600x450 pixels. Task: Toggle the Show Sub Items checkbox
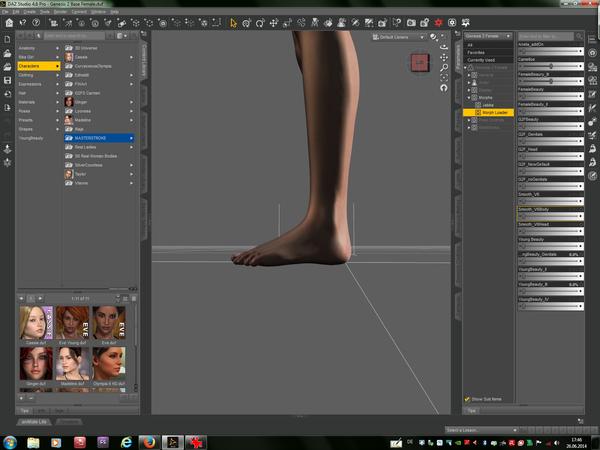click(467, 398)
